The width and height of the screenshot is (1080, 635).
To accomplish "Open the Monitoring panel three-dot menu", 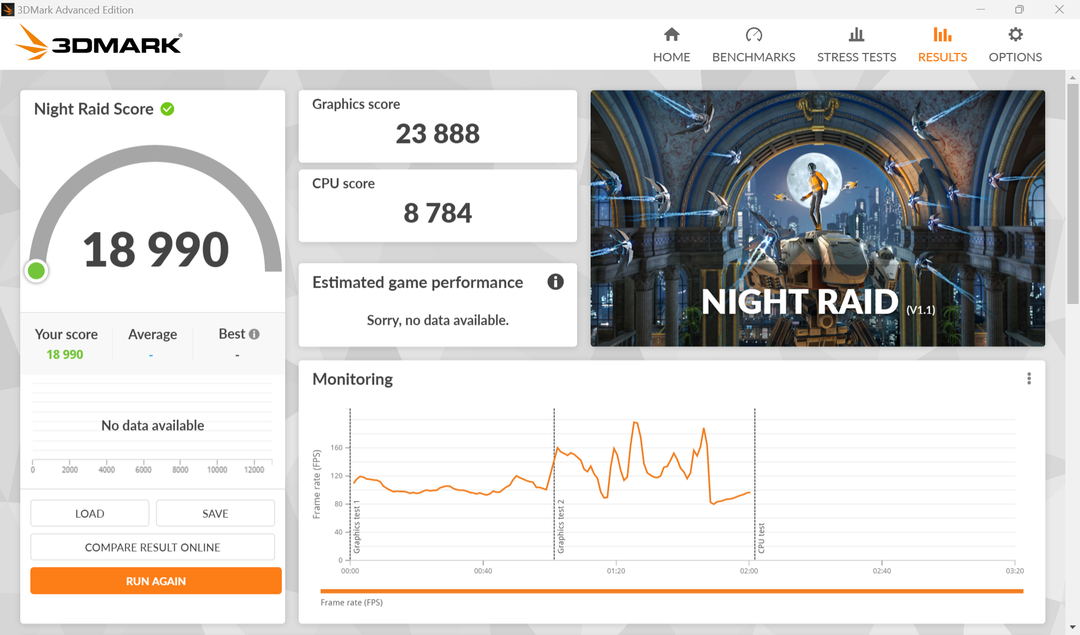I will 1028,379.
